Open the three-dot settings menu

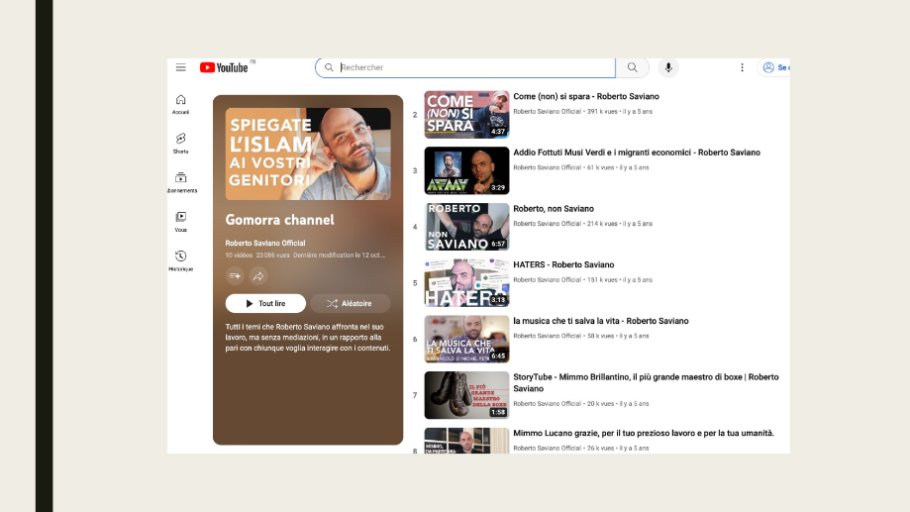[x=742, y=67]
